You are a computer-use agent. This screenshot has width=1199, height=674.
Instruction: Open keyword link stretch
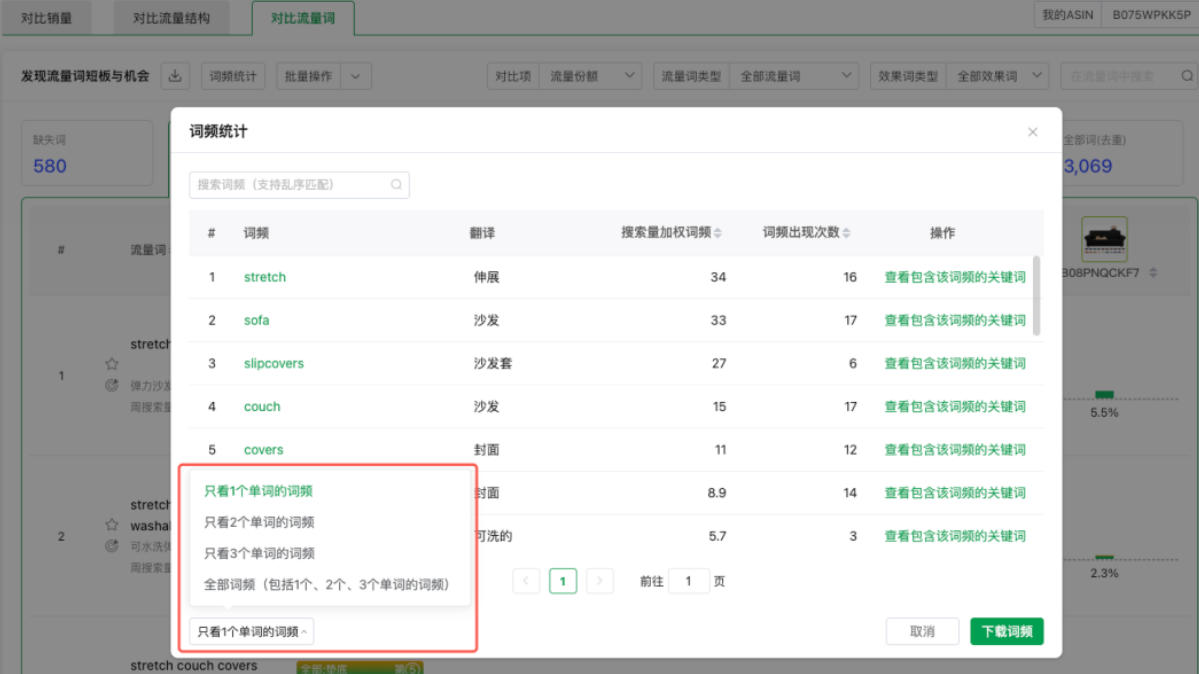(x=265, y=277)
